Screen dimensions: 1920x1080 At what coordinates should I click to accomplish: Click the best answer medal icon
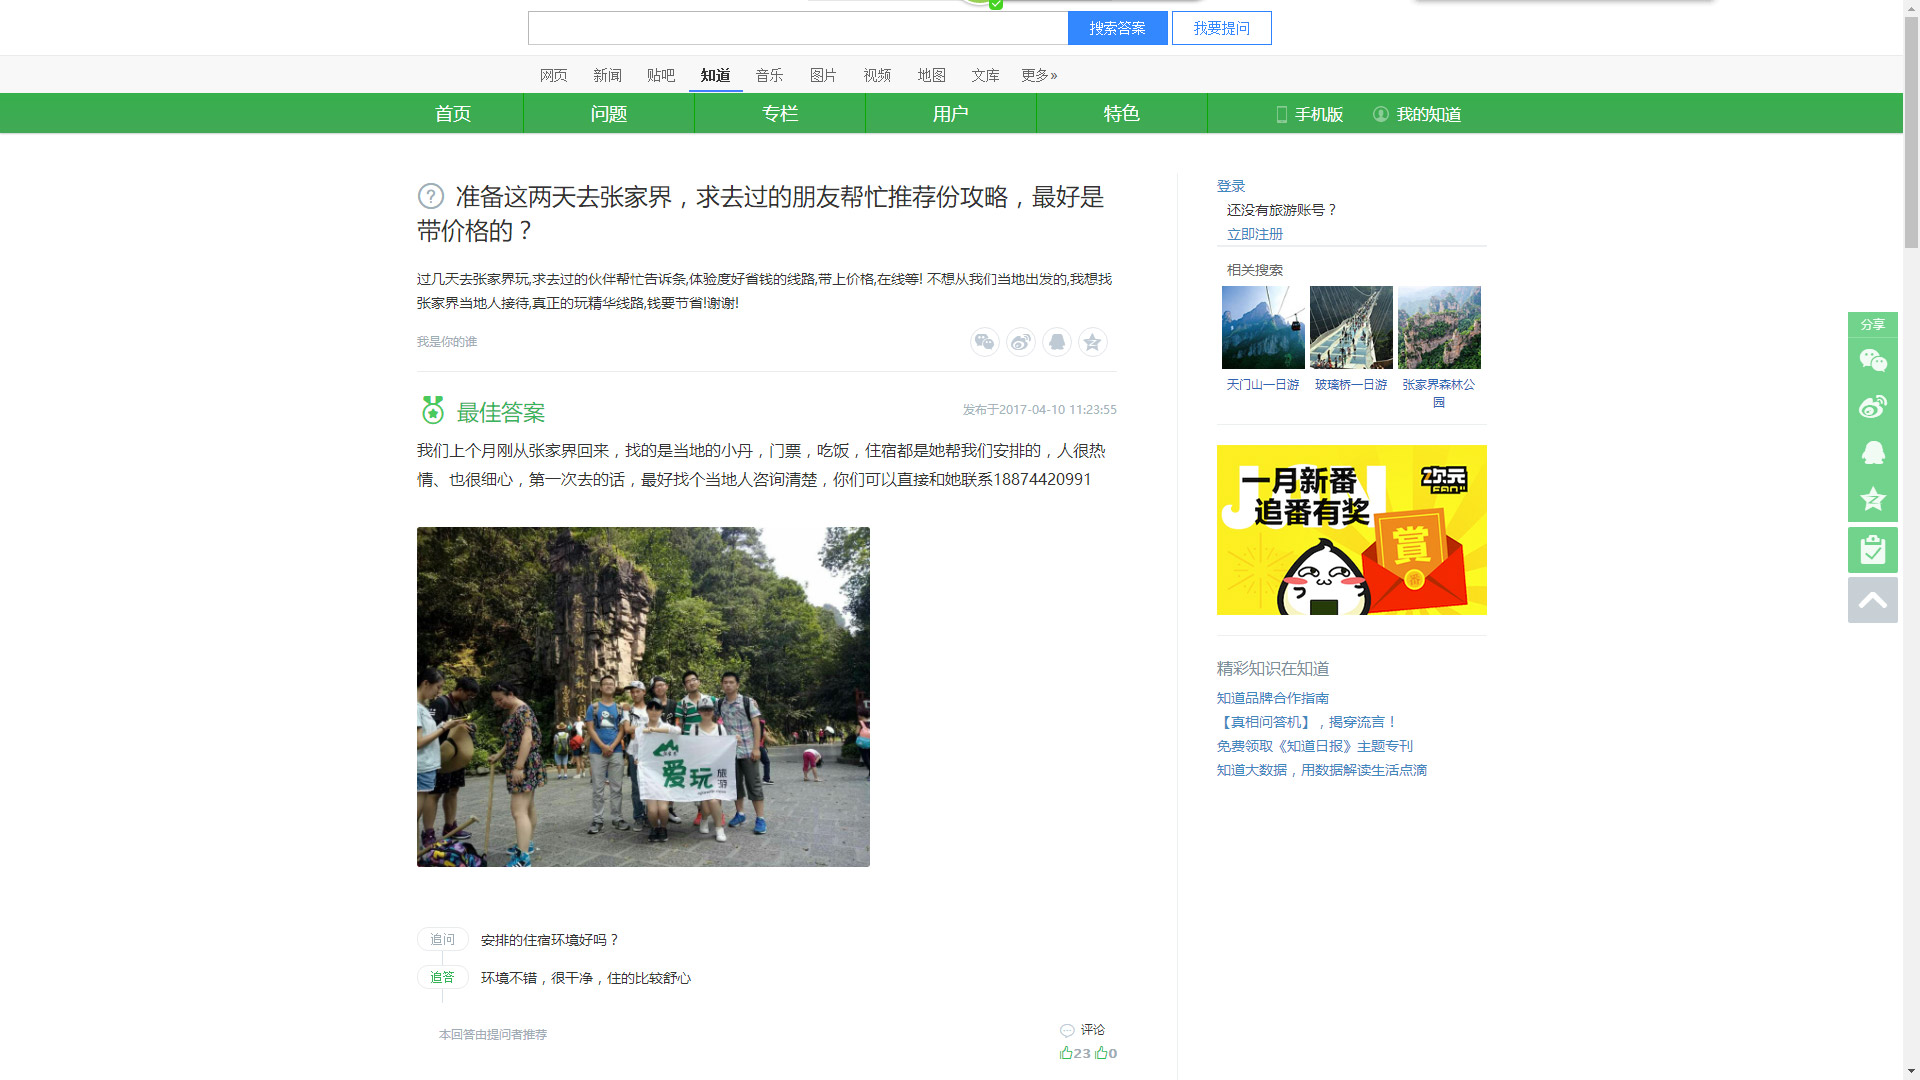coord(433,410)
